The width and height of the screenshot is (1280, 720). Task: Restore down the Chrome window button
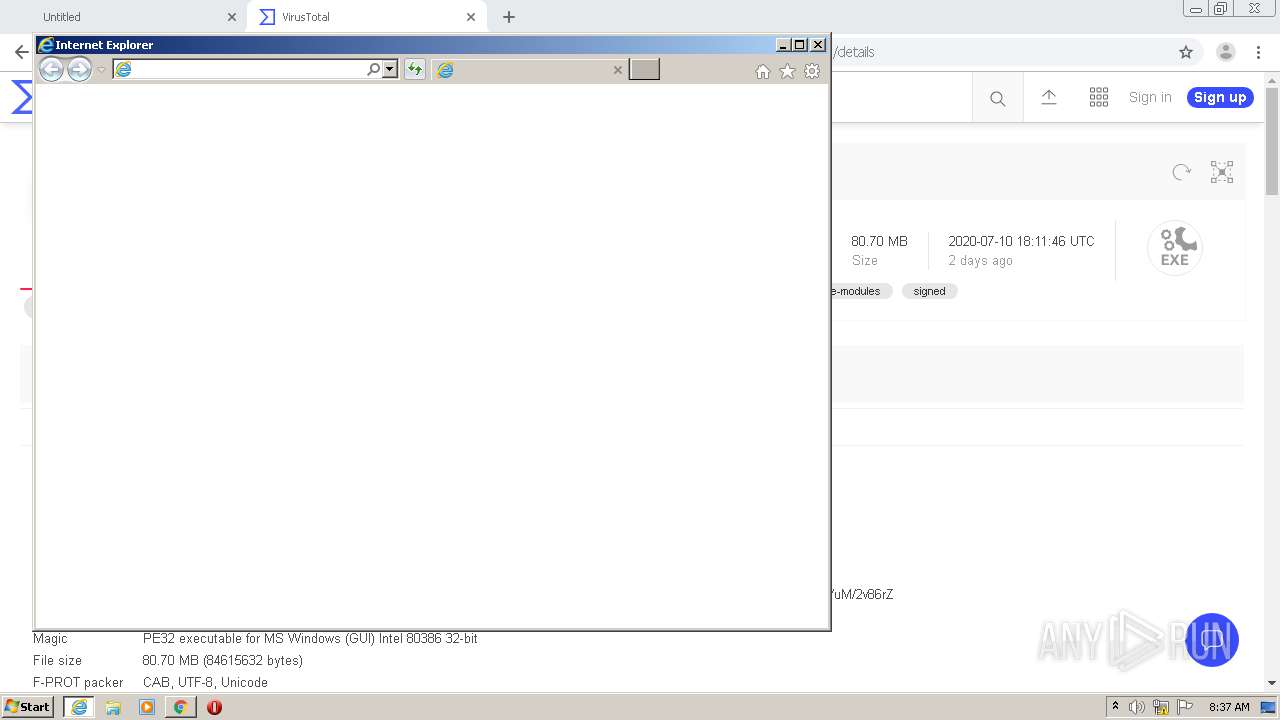click(x=1220, y=9)
